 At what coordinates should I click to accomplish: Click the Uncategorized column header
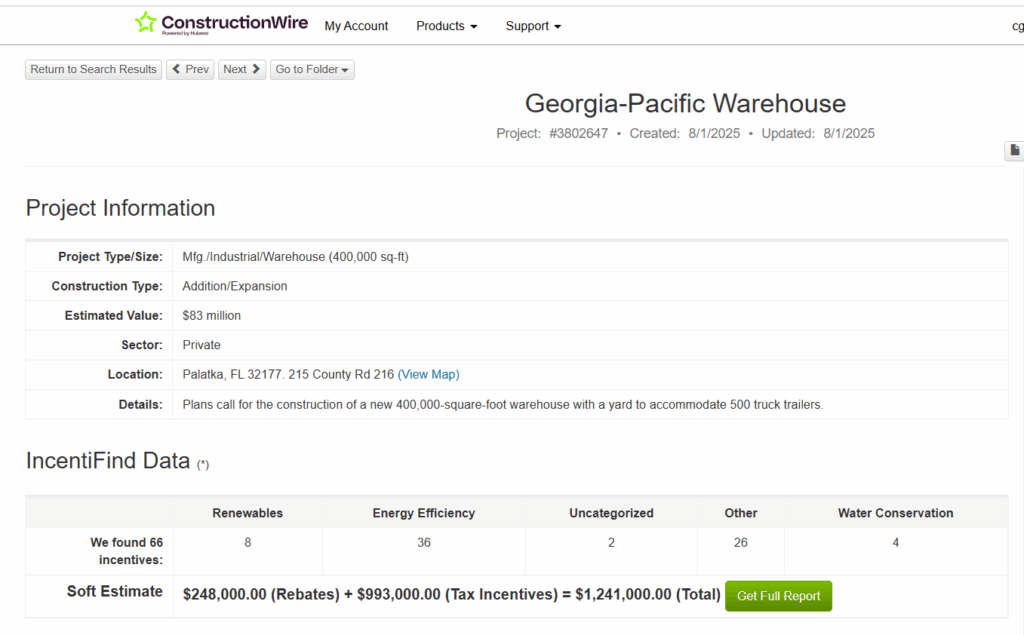[x=611, y=513]
